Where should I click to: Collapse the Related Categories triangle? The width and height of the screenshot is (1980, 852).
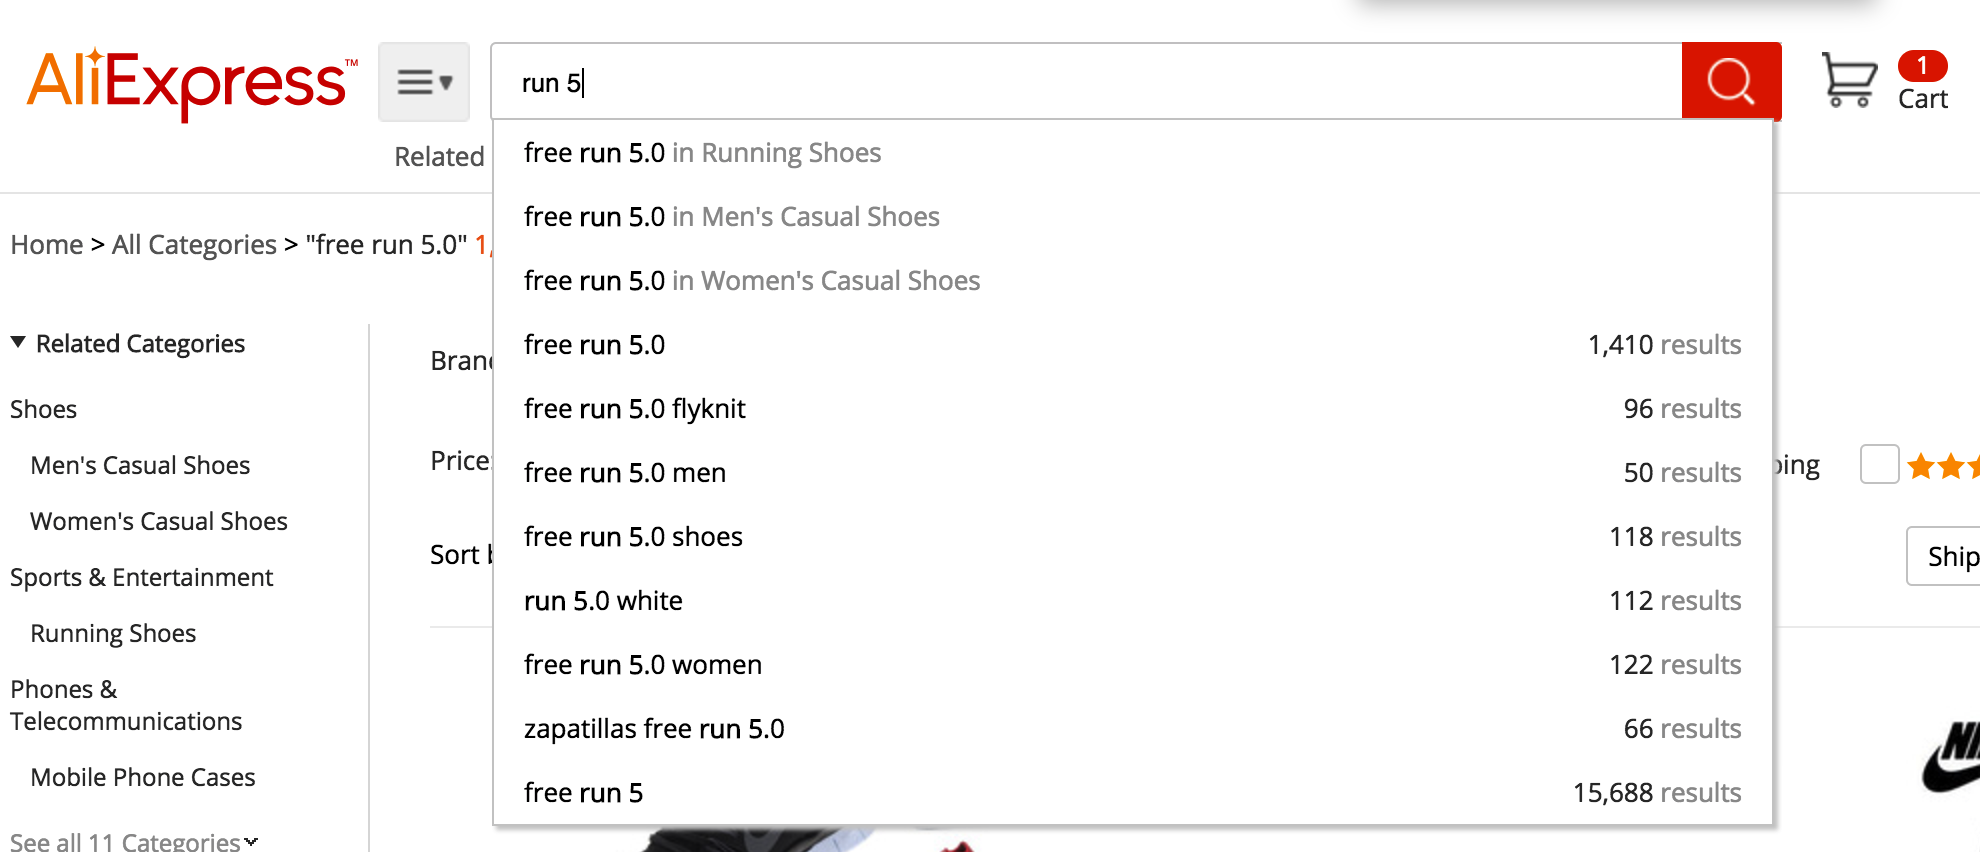pyautogui.click(x=18, y=343)
